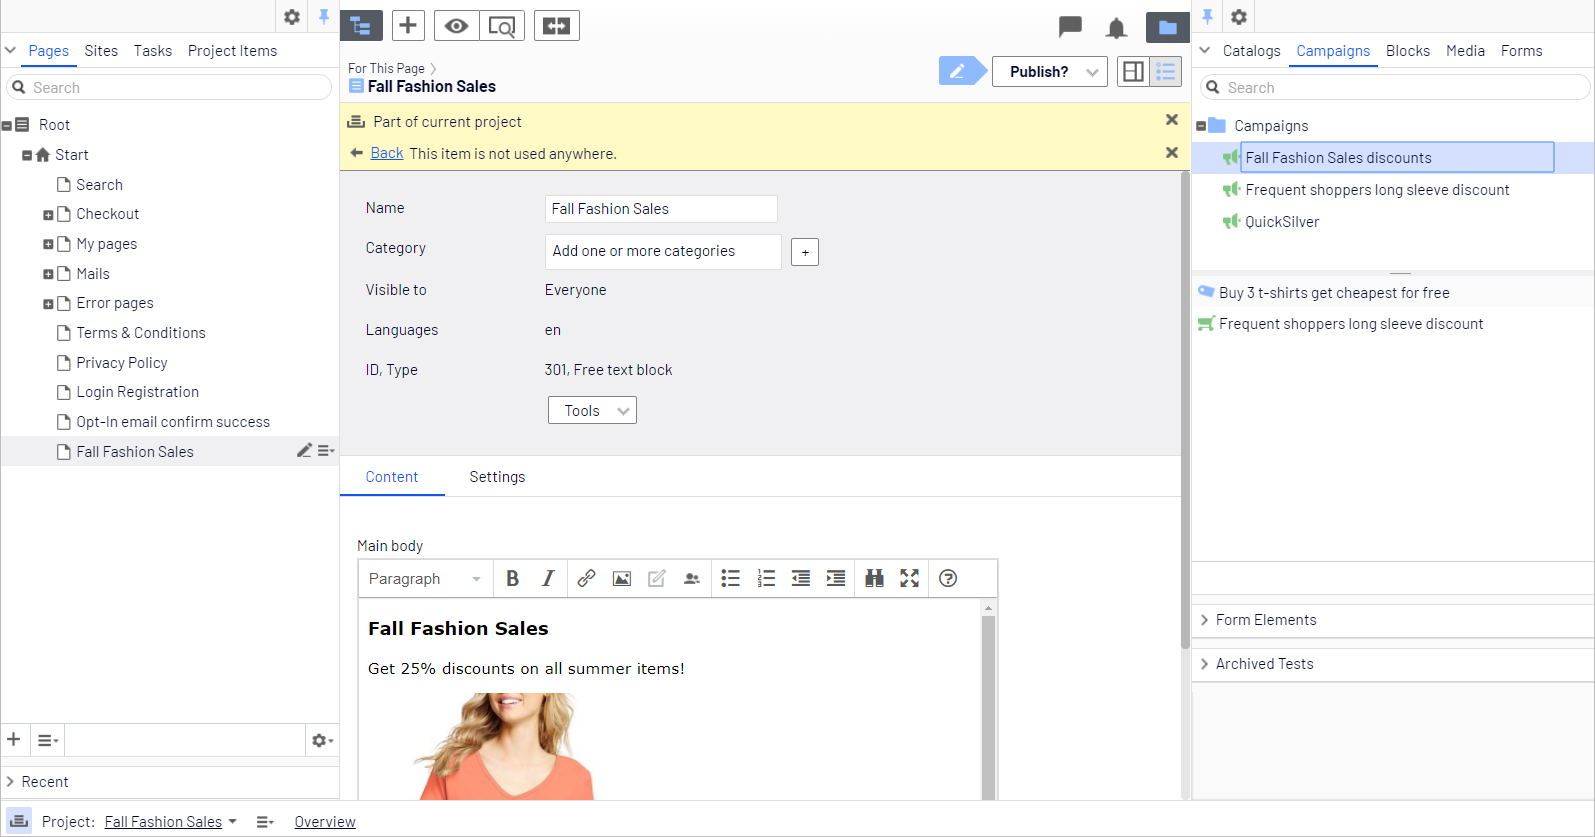
Task: Pin the right assets pane
Action: pos(1207,17)
